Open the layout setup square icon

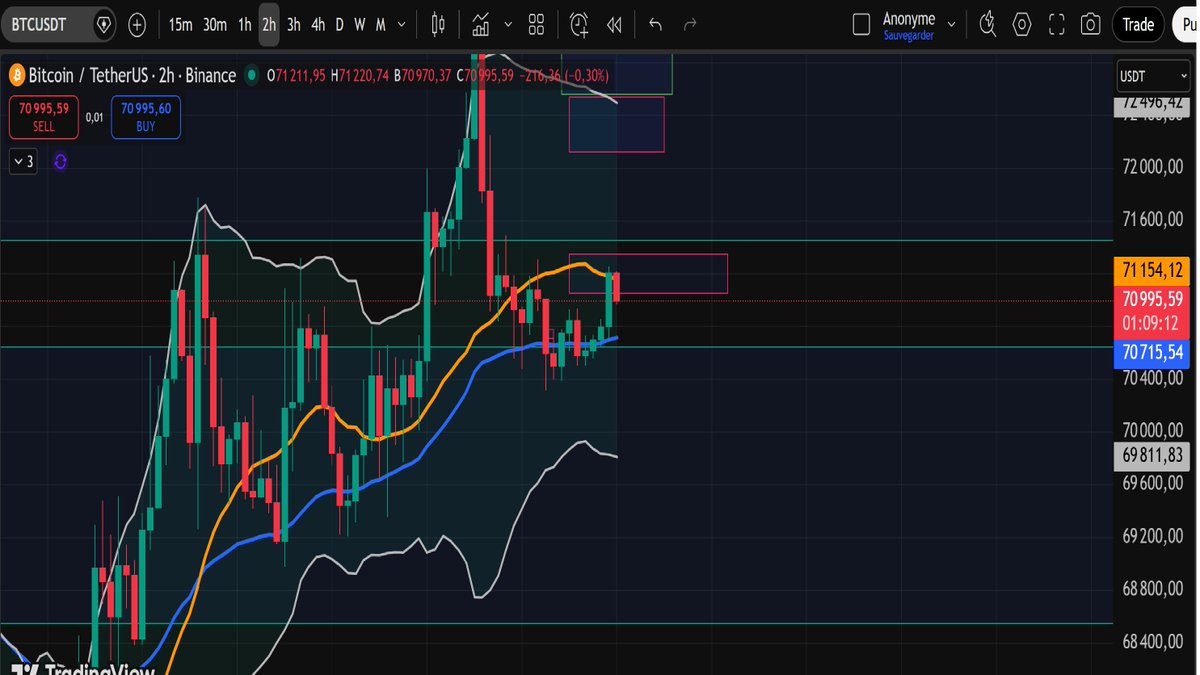pos(861,25)
